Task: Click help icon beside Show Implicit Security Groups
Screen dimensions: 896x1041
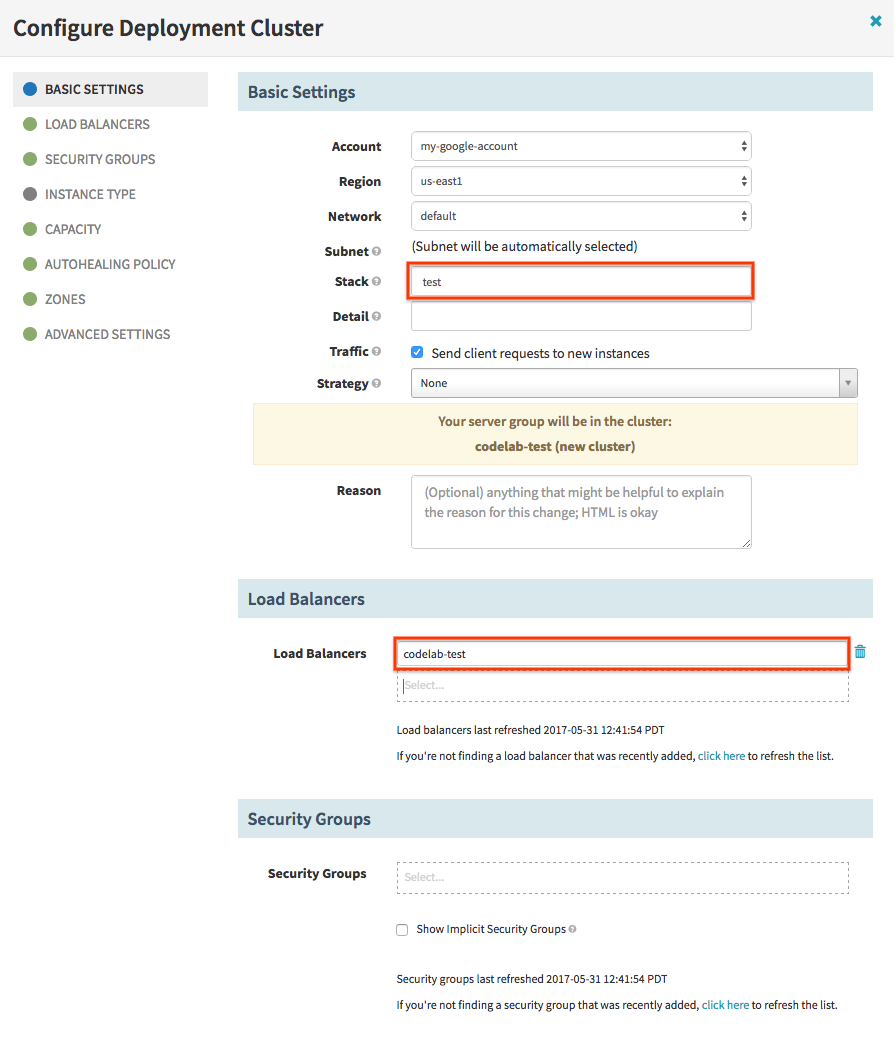Action: [x=572, y=929]
